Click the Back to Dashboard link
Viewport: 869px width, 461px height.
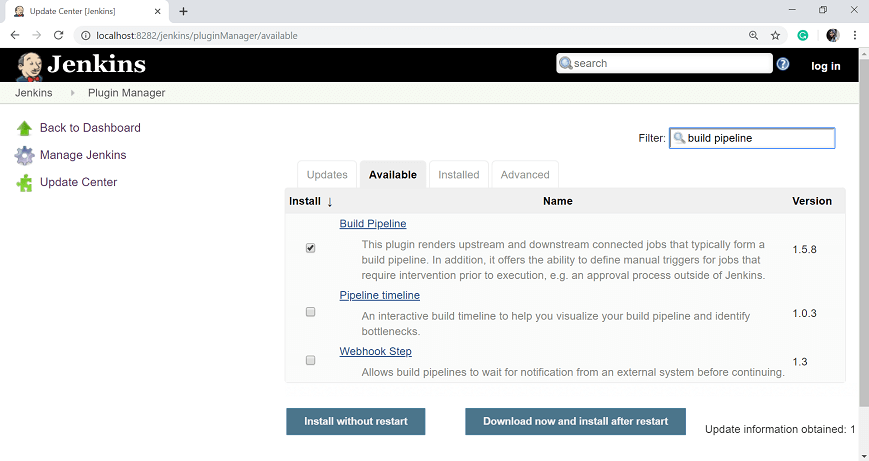tap(90, 128)
